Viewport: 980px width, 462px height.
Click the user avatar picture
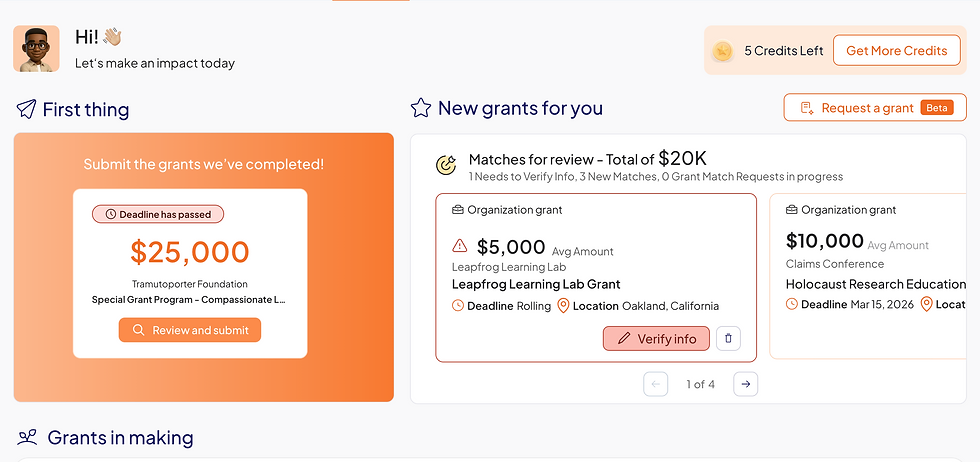coord(36,49)
